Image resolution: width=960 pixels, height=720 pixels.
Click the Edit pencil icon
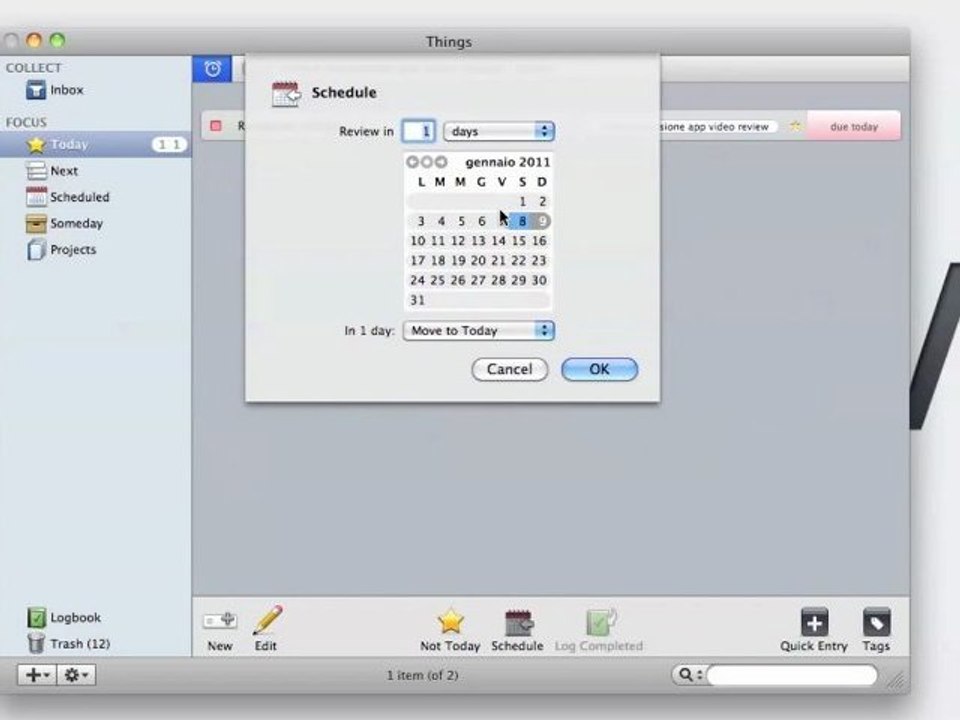click(x=268, y=620)
